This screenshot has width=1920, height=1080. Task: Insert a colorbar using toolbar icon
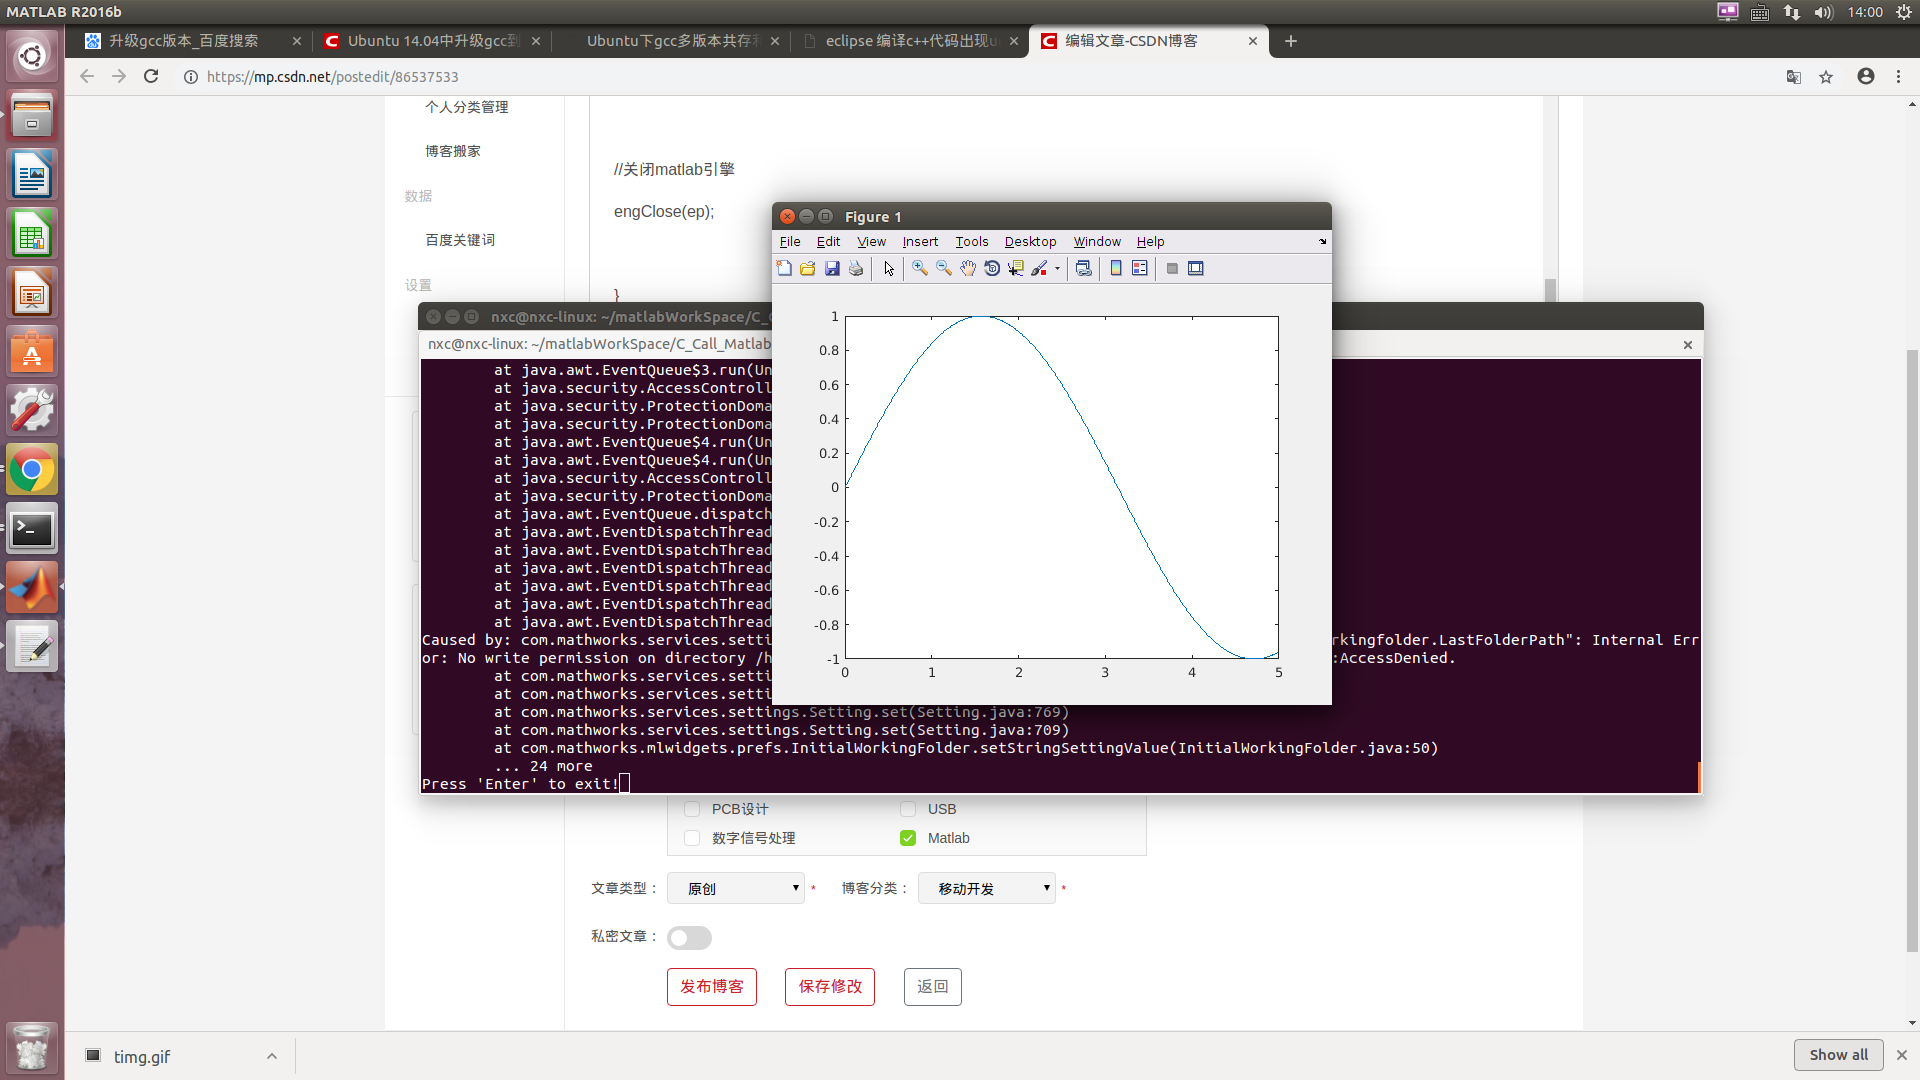click(1116, 268)
